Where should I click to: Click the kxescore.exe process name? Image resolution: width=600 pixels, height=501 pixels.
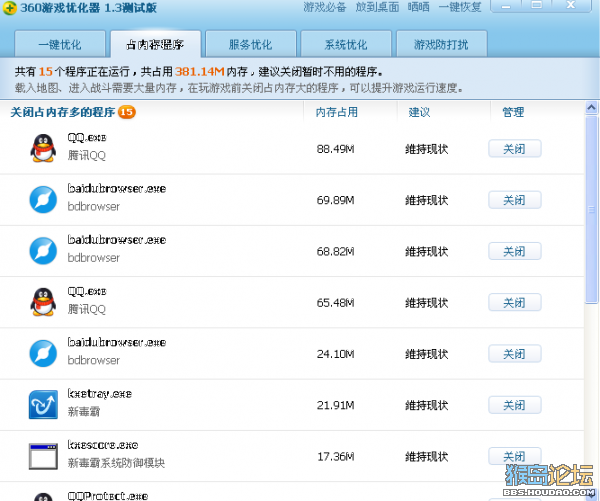coord(103,445)
